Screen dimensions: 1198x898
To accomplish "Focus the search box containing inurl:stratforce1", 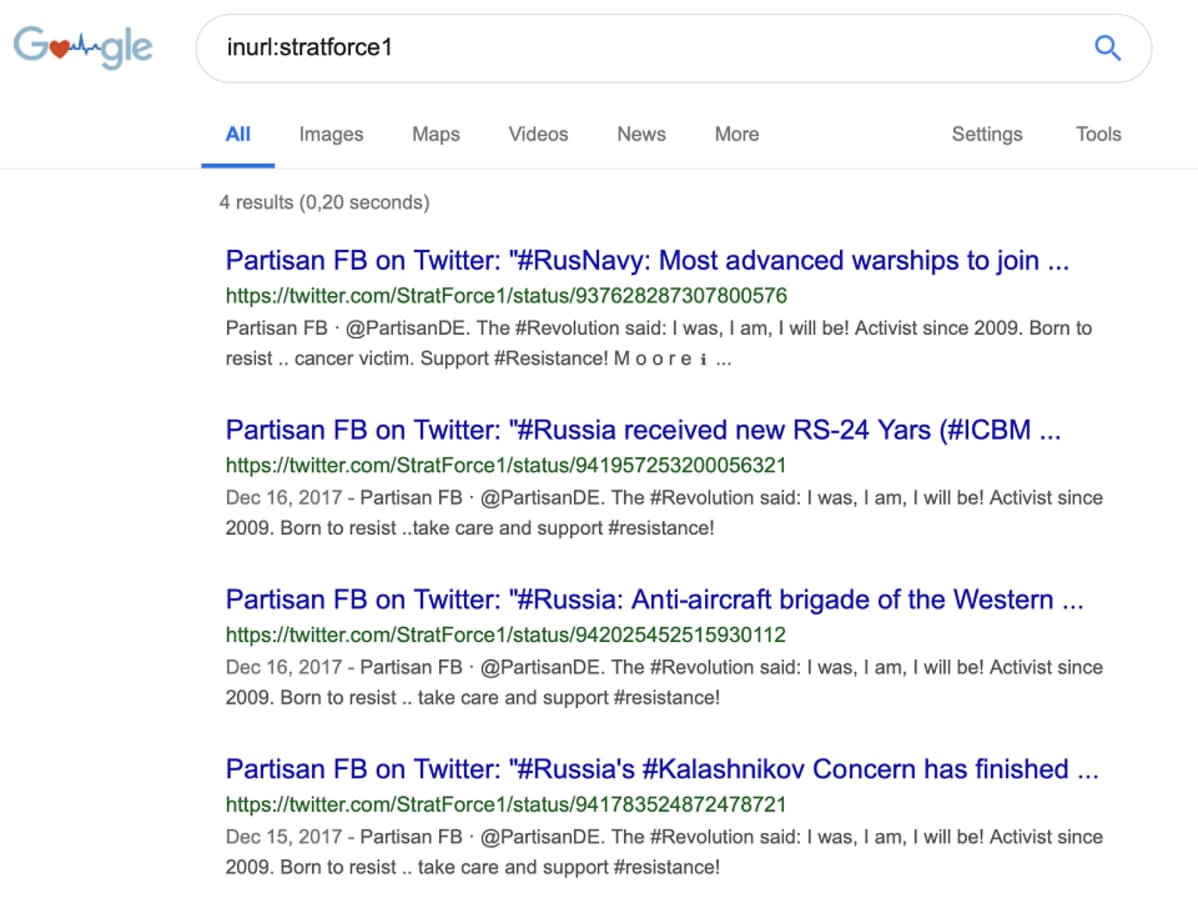I will [673, 48].
